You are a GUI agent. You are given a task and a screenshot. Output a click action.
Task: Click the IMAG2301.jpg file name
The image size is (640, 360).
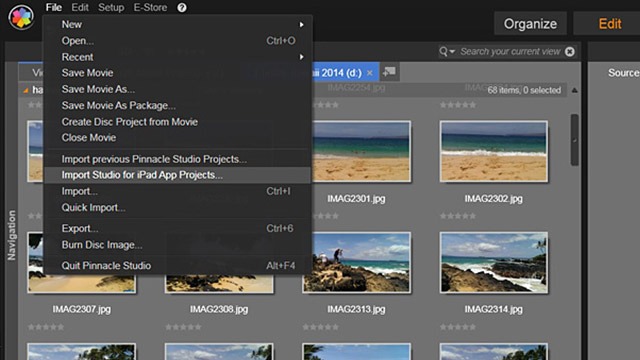(356, 199)
